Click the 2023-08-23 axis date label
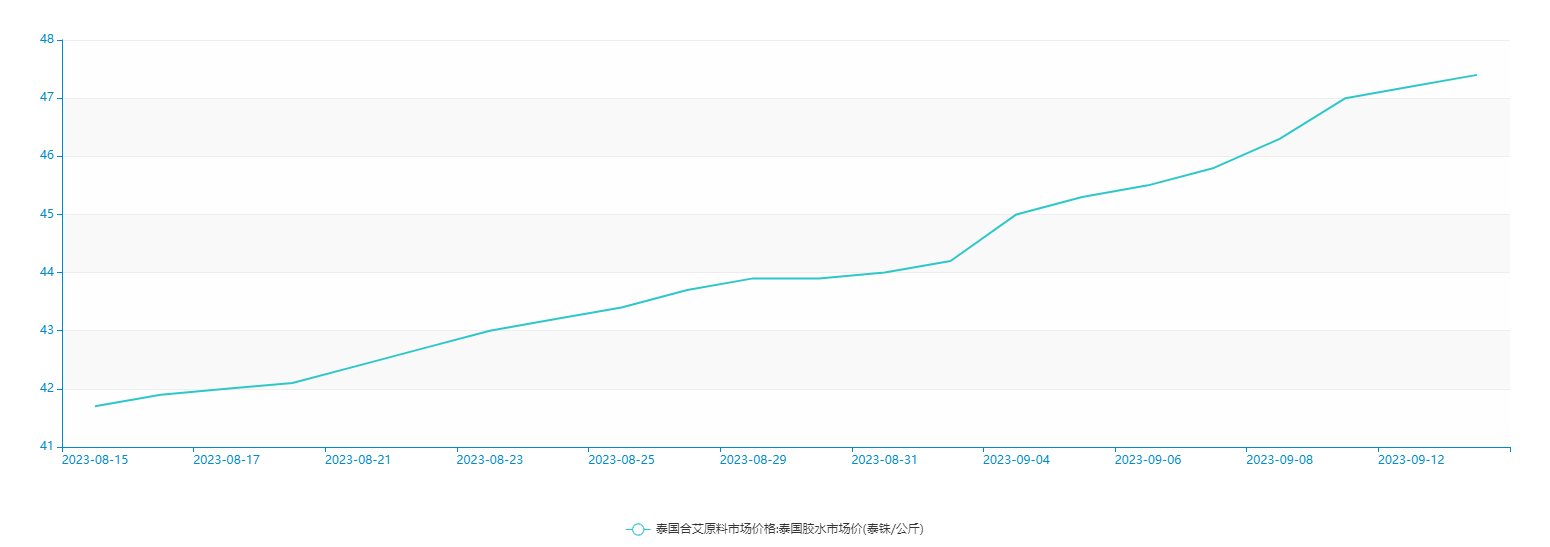Screen dimensions: 1550x547 (489, 460)
